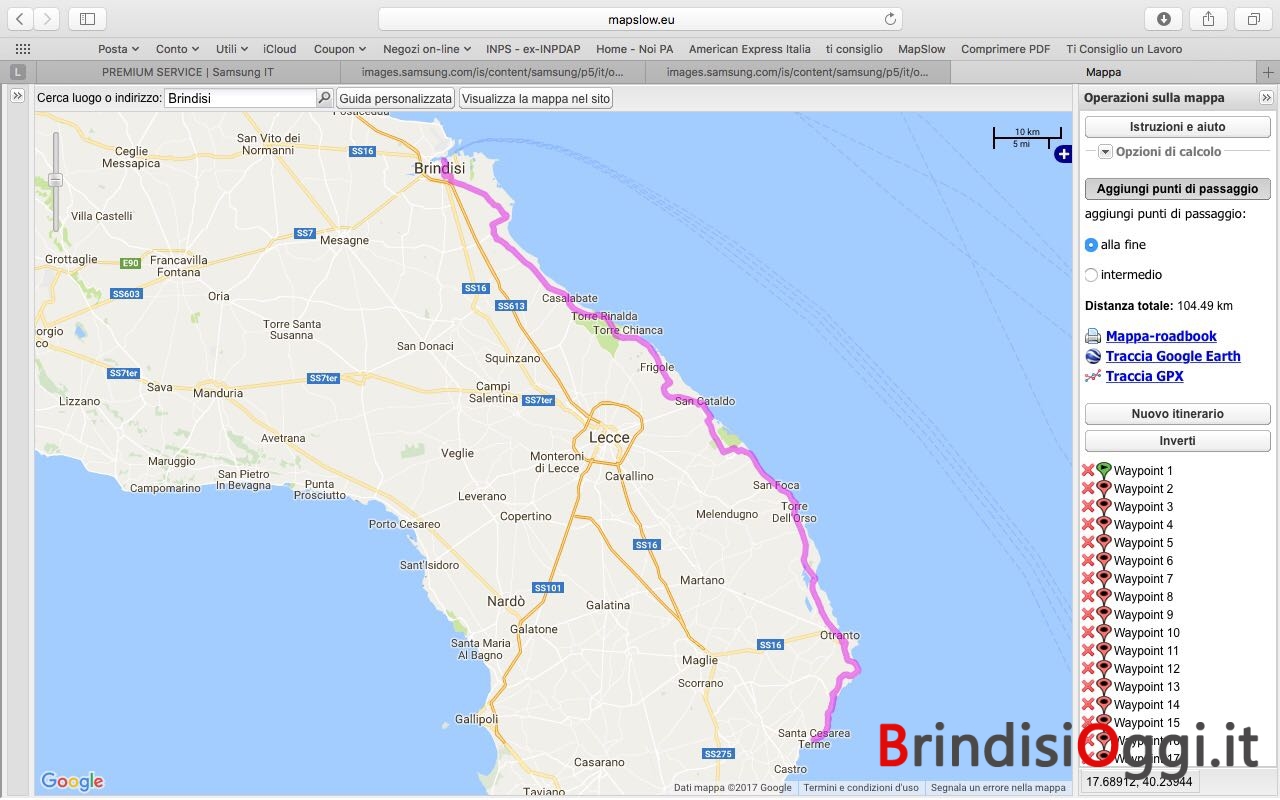Focus the Cerca luogo address field
Viewport: 1280px width, 800px height.
[241, 98]
